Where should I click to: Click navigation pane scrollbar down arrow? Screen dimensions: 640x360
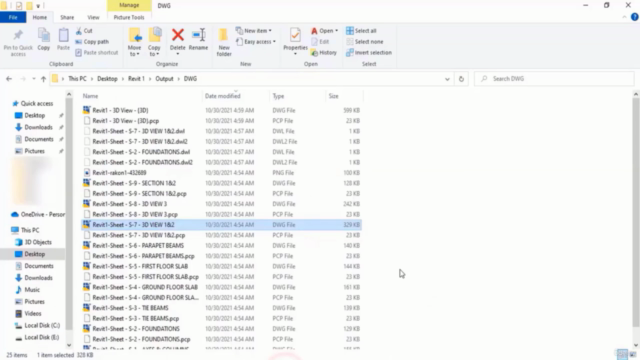[x=69, y=345]
